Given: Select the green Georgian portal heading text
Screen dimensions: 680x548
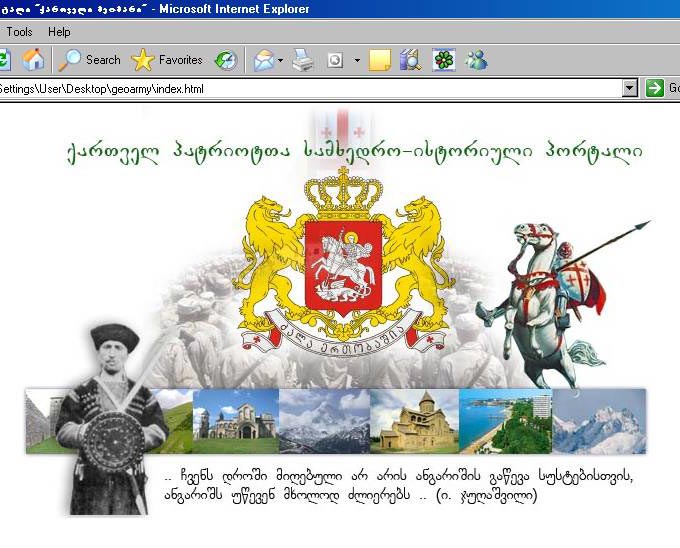Looking at the screenshot, I should click(x=354, y=153).
